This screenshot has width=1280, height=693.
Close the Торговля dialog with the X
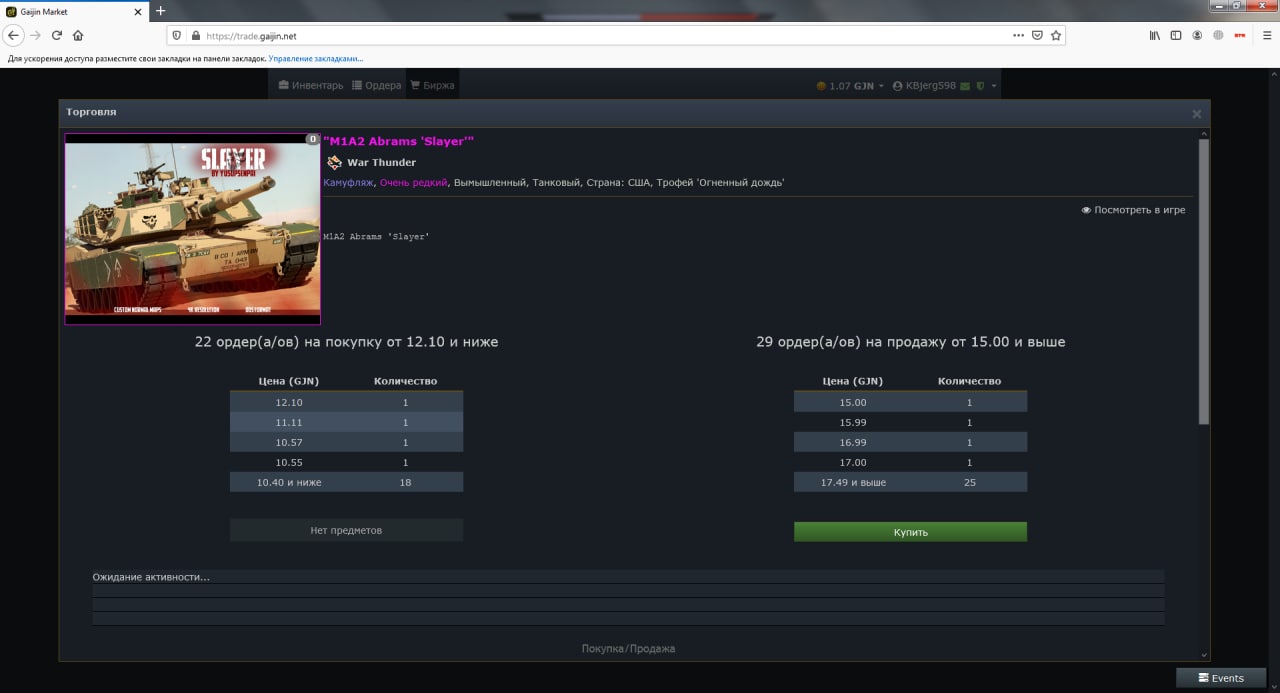click(x=1196, y=114)
